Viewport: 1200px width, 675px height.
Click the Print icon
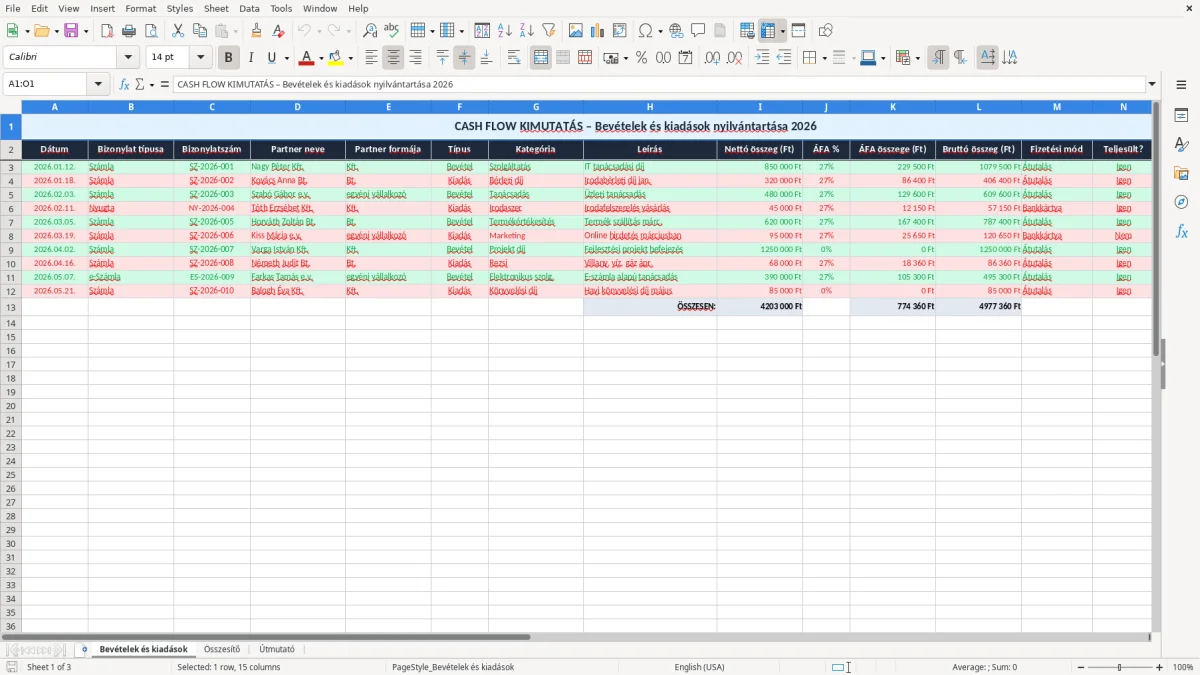[129, 31]
